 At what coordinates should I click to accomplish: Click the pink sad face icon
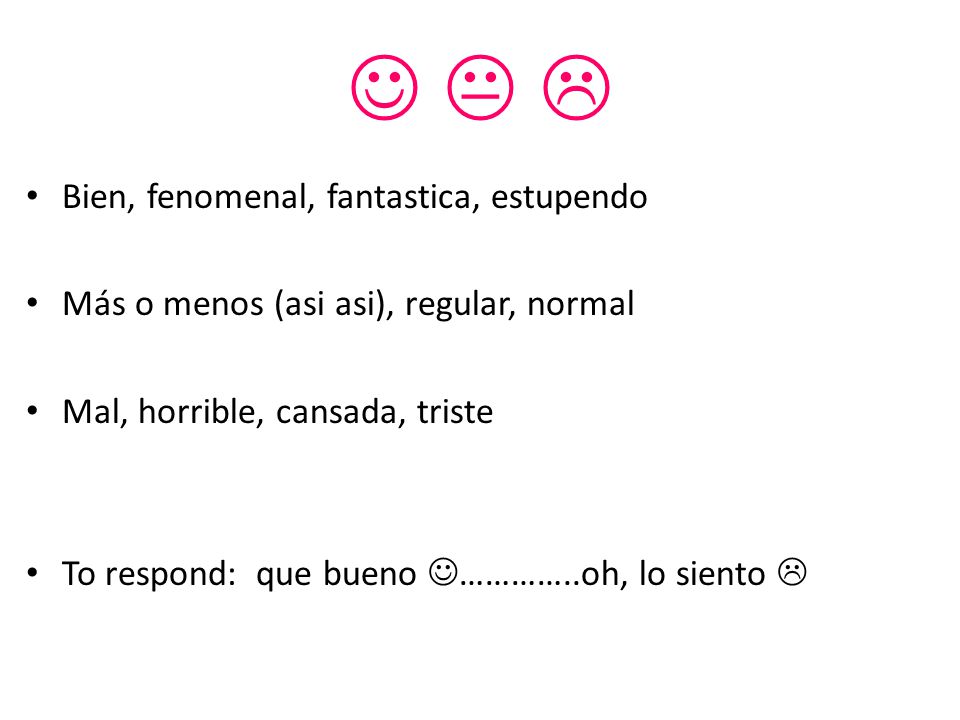(577, 88)
